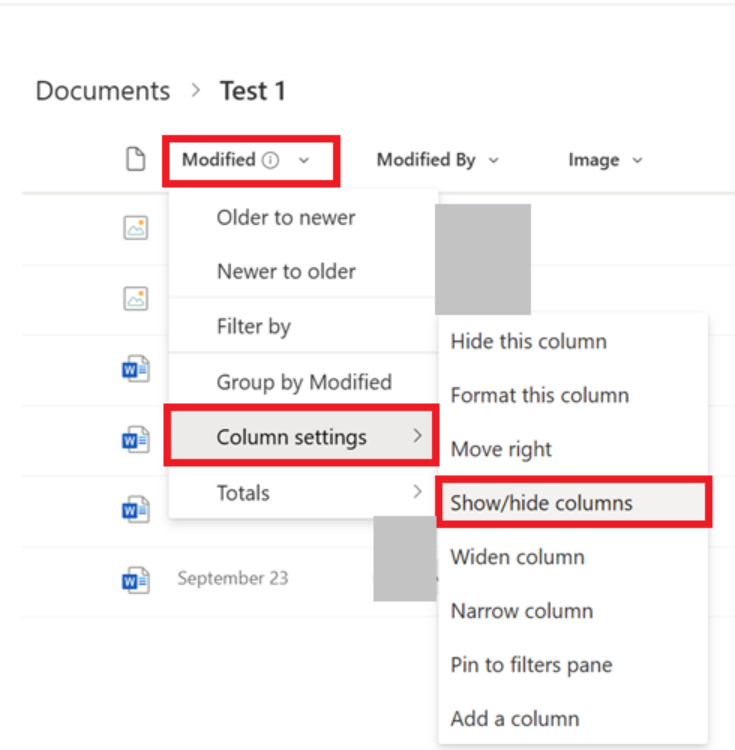Select Show/hide columns
The width and height of the screenshot is (735, 750).
click(572, 503)
